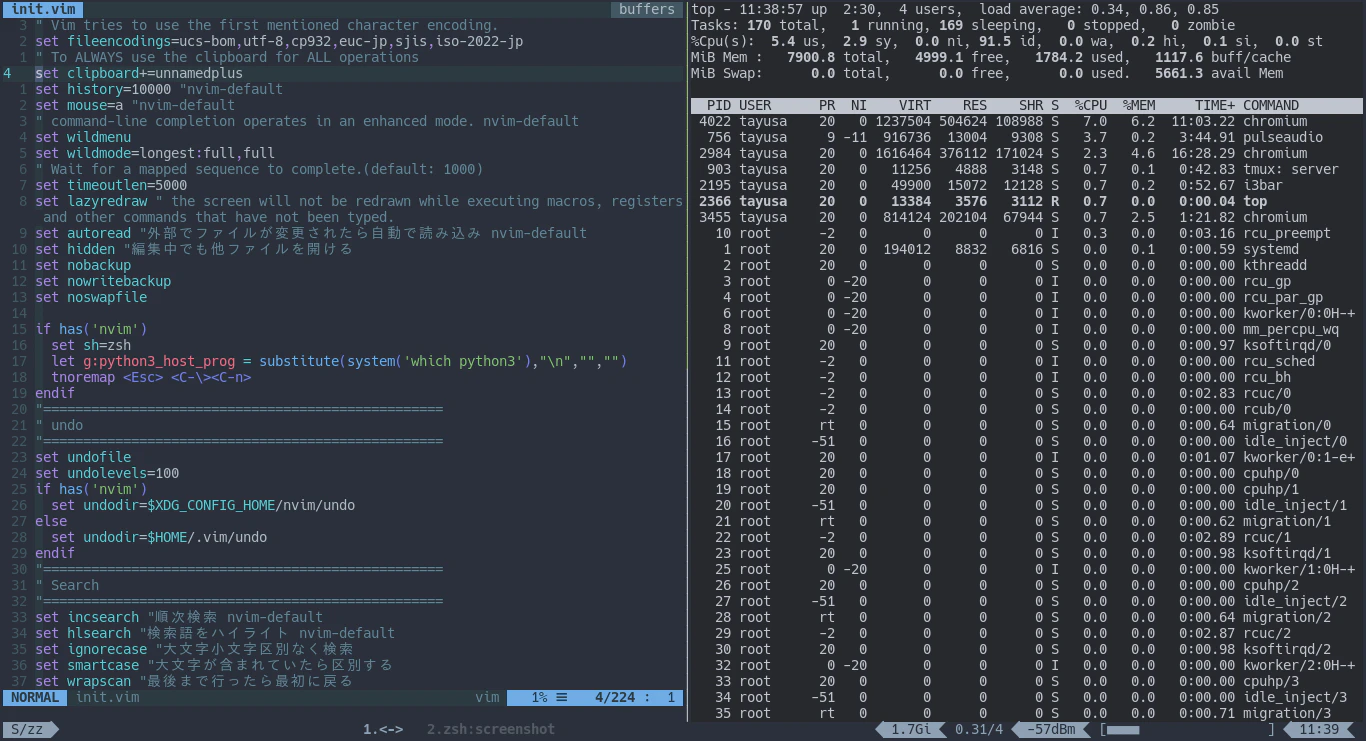Click the buffers label in the tabline

click(646, 9)
